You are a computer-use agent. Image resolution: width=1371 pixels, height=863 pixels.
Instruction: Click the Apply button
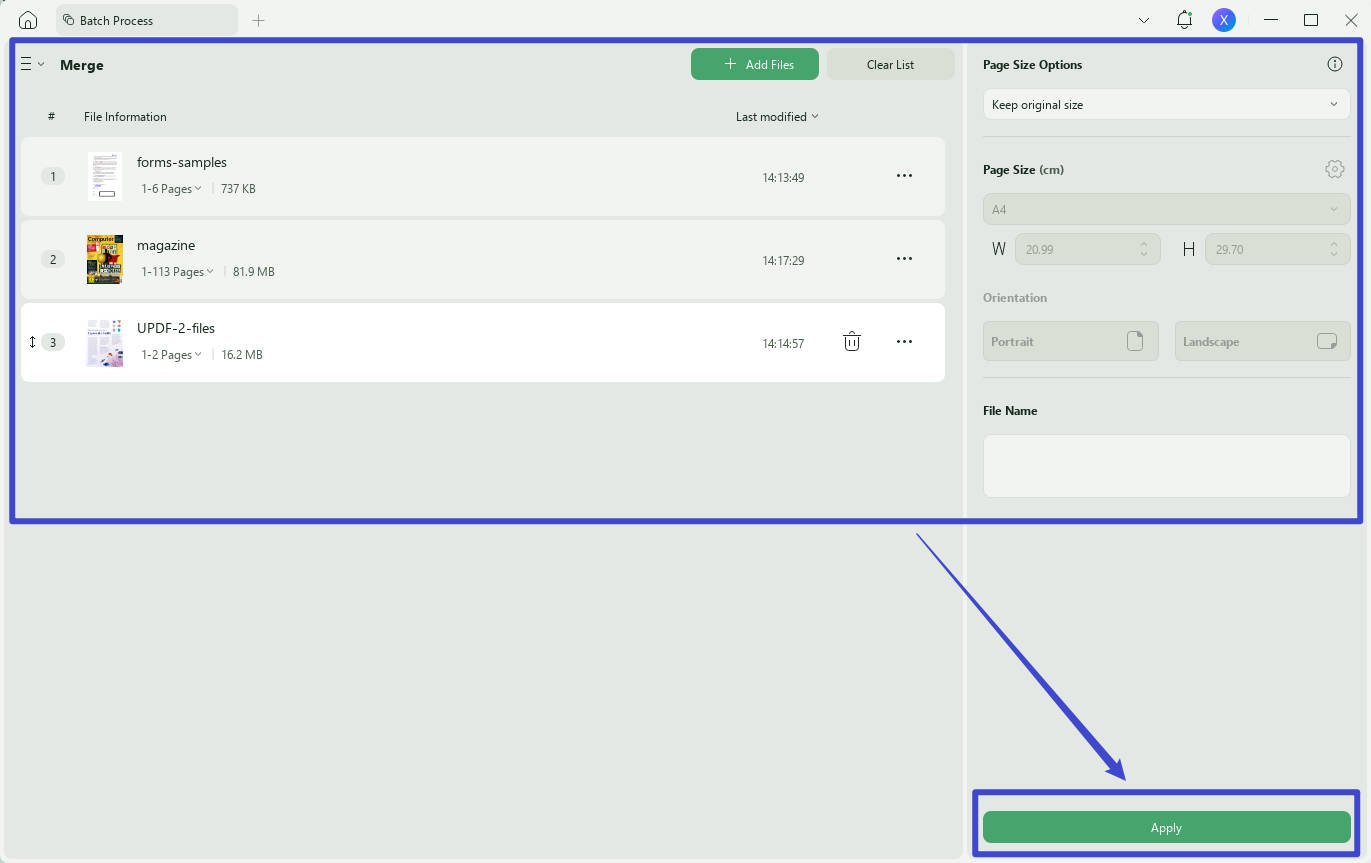(1166, 828)
